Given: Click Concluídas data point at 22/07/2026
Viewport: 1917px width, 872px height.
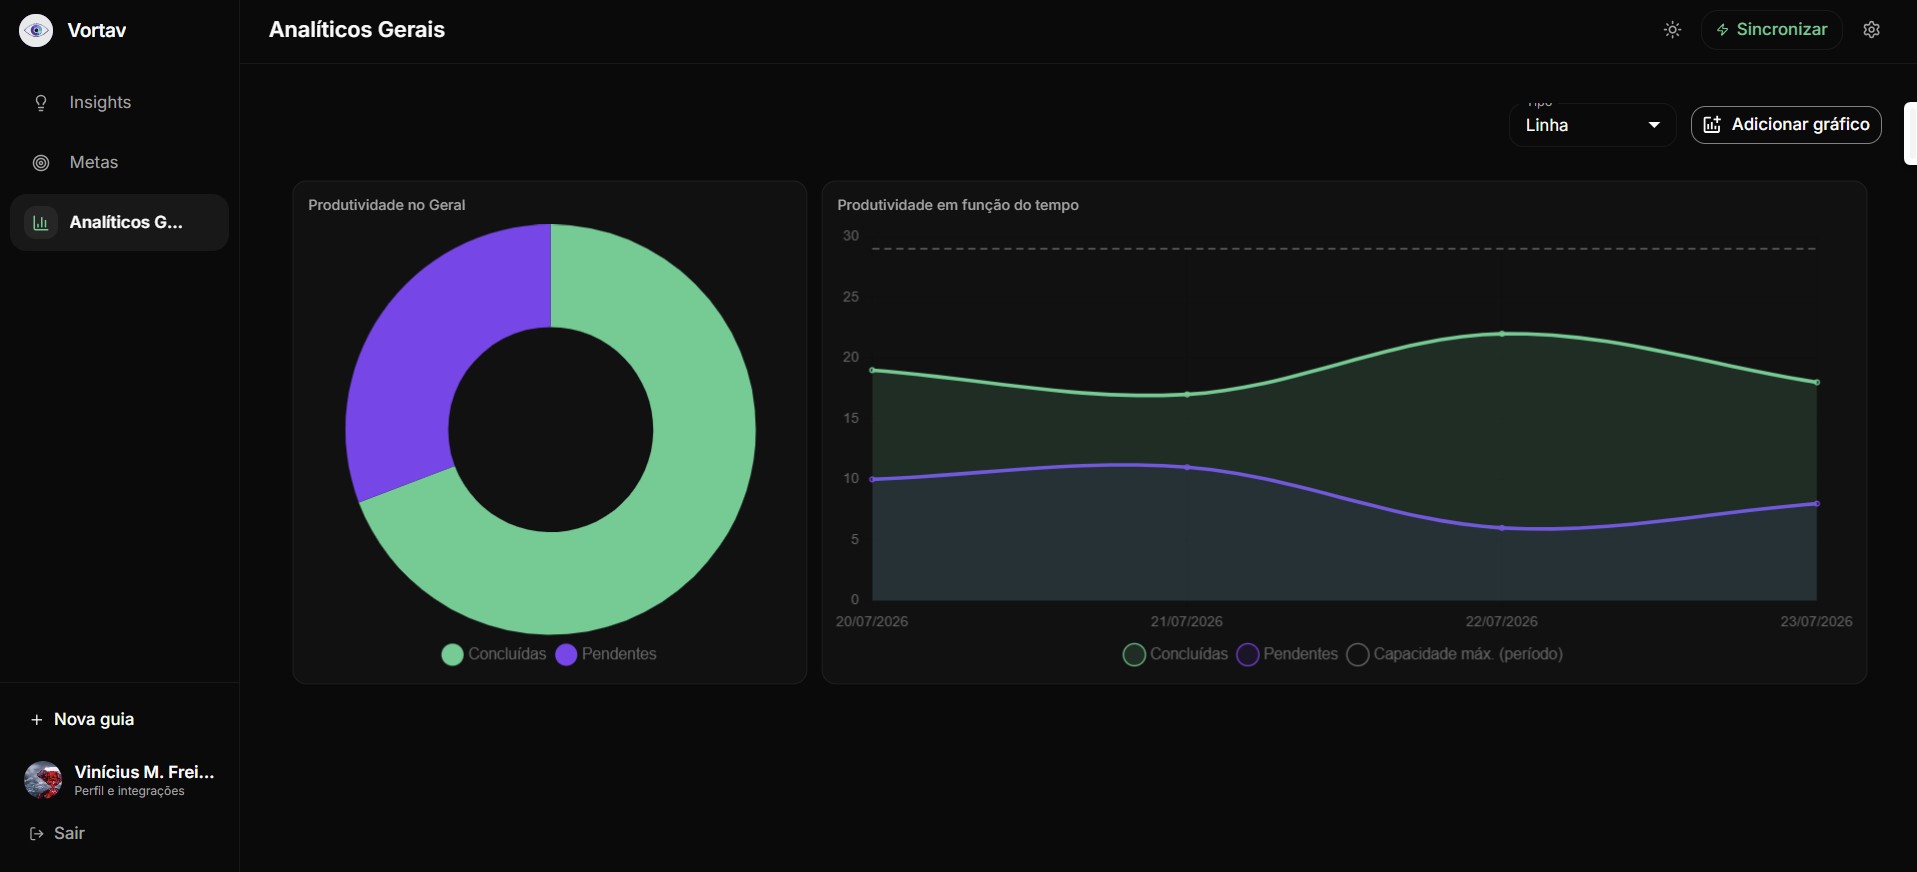Looking at the screenshot, I should (x=1502, y=334).
